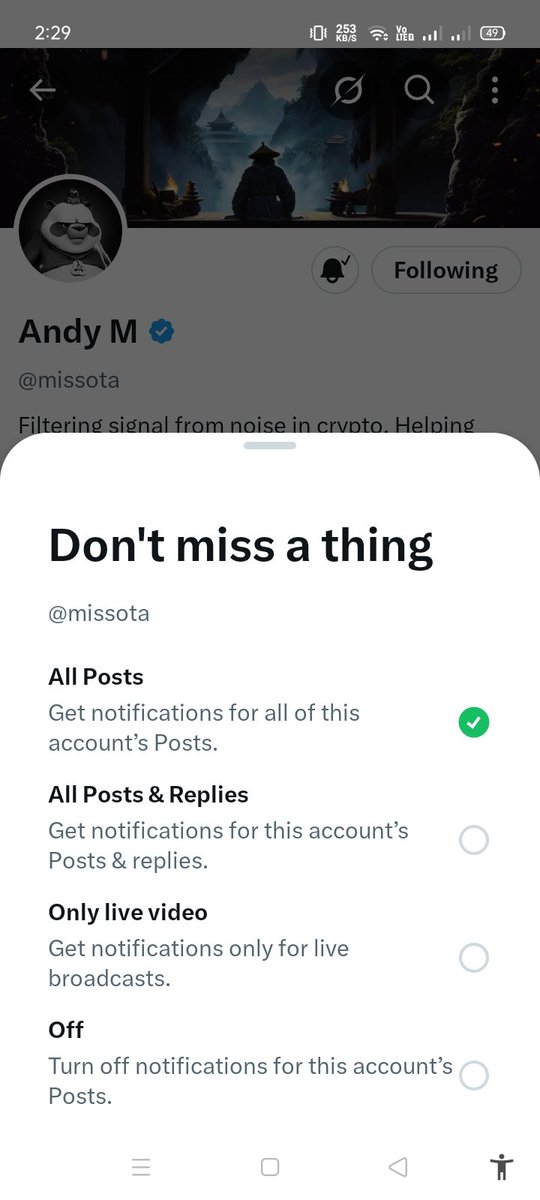Open the three-dot overflow menu

click(495, 90)
